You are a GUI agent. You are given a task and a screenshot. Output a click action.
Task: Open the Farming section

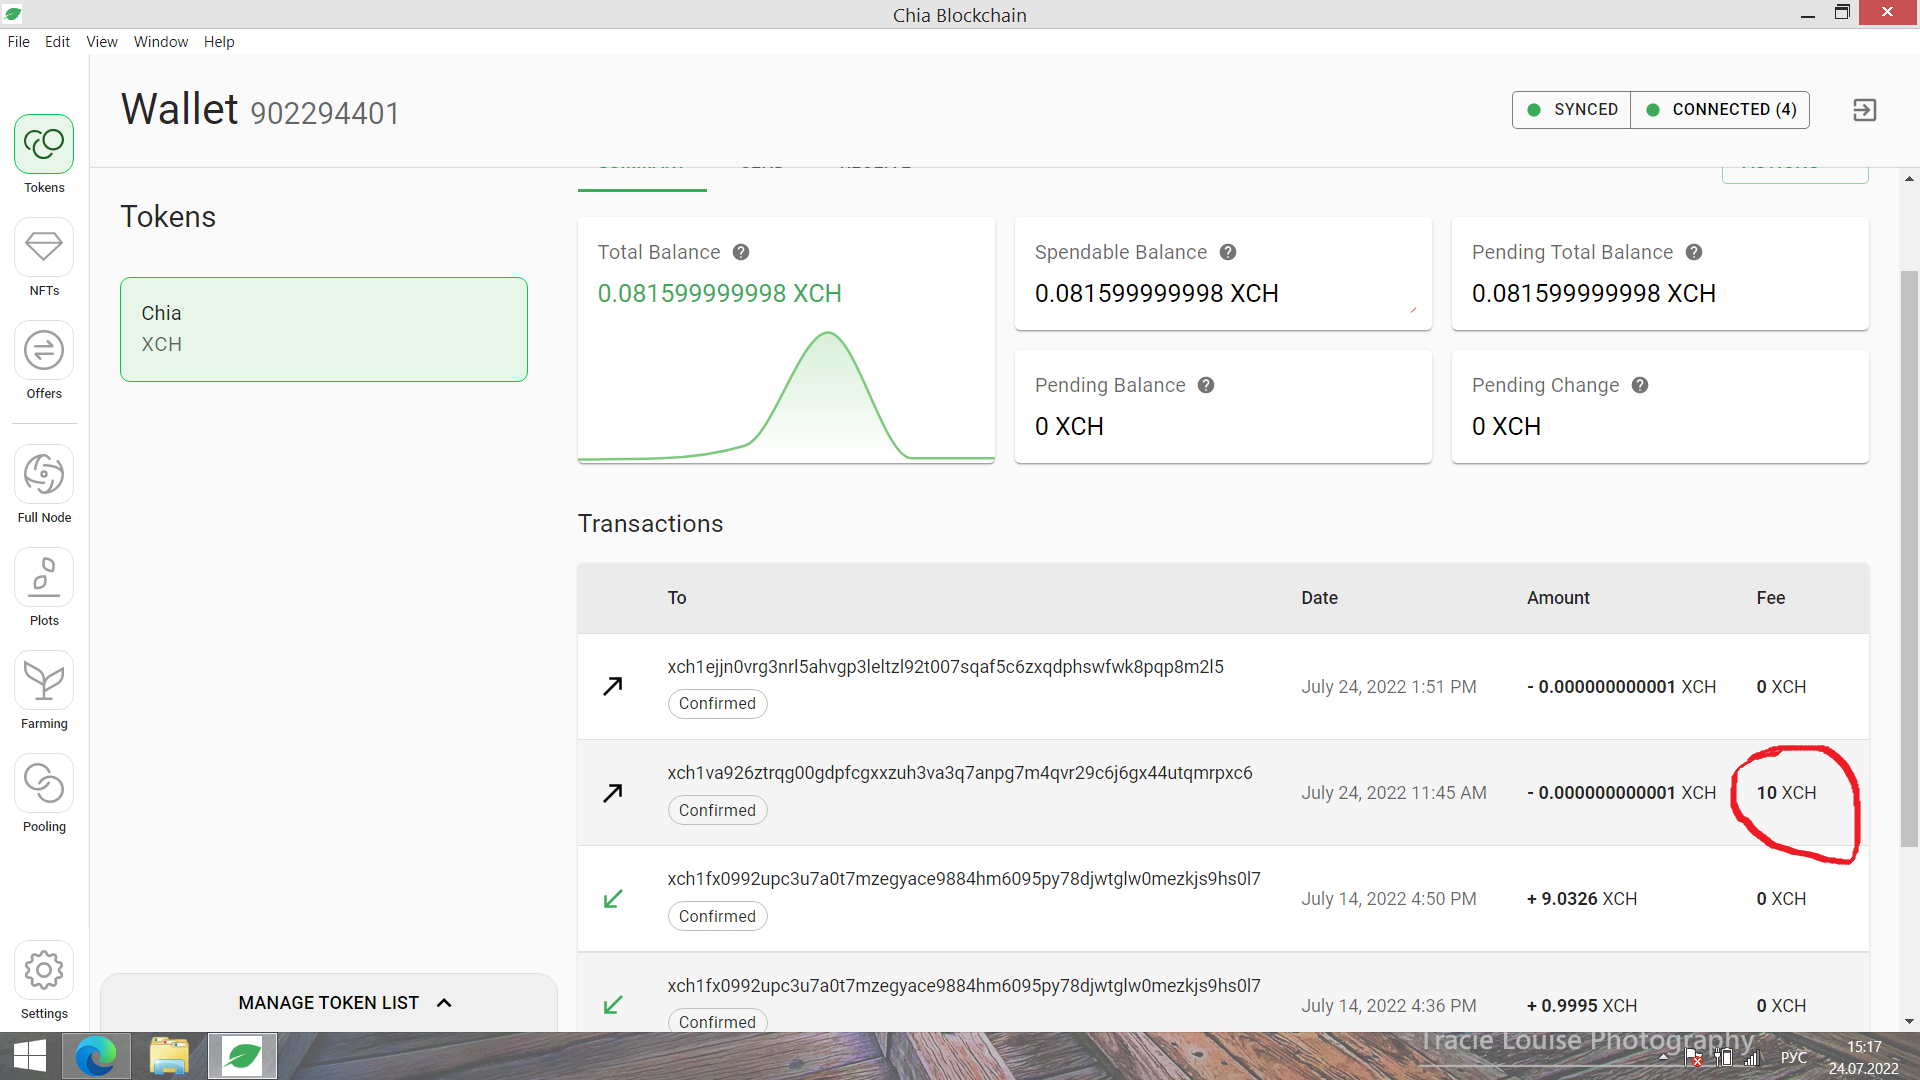(x=44, y=690)
